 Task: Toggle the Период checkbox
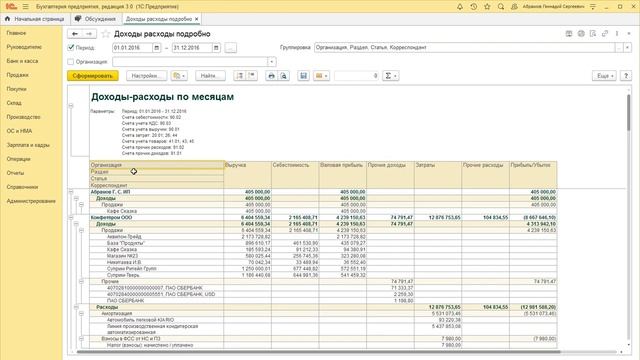(71, 47)
